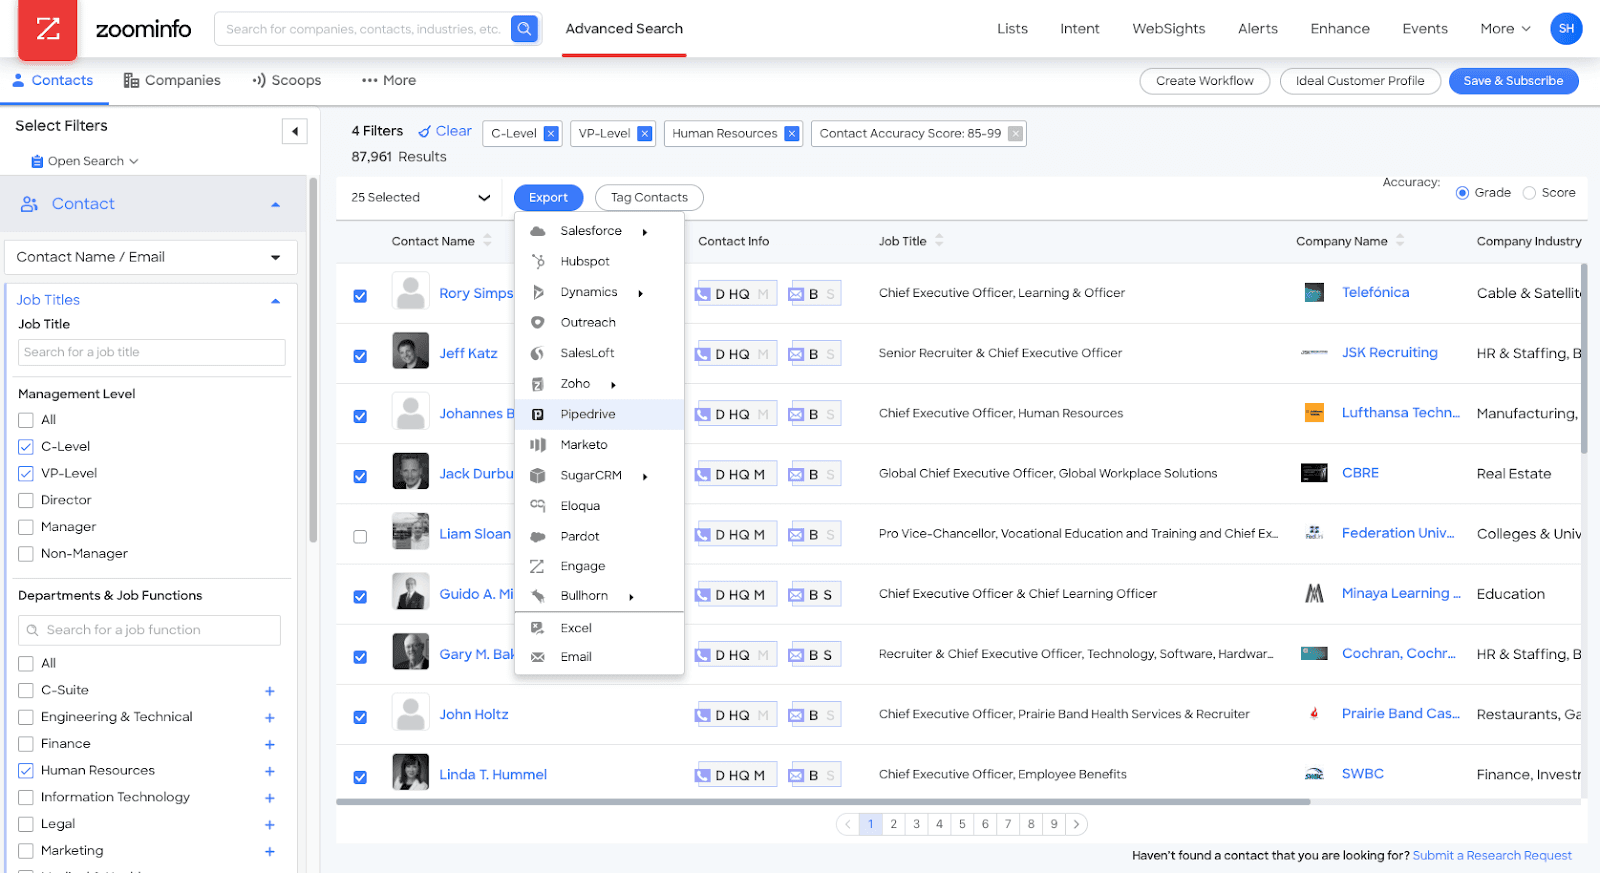Viewport: 1600px width, 873px height.
Task: Collapse the Job Titles section
Action: [275, 301]
